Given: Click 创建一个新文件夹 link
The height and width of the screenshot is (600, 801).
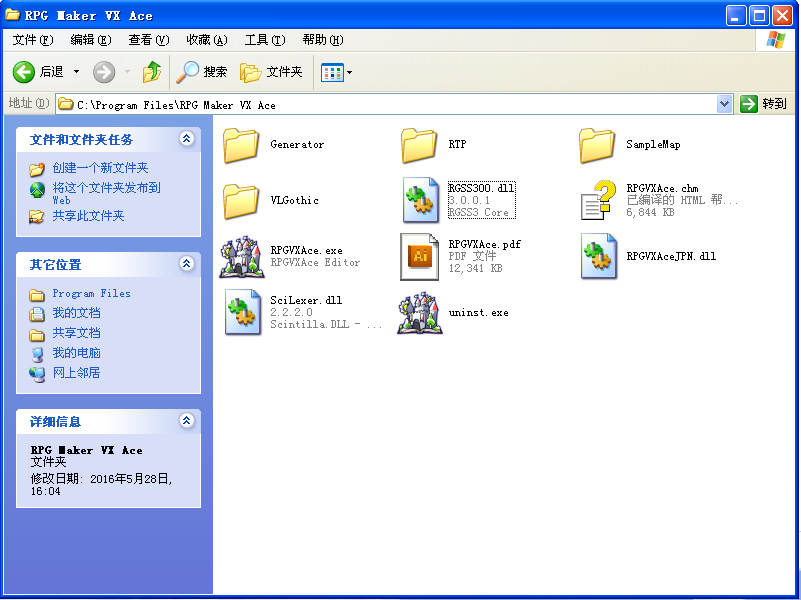Looking at the screenshot, I should 100,167.
